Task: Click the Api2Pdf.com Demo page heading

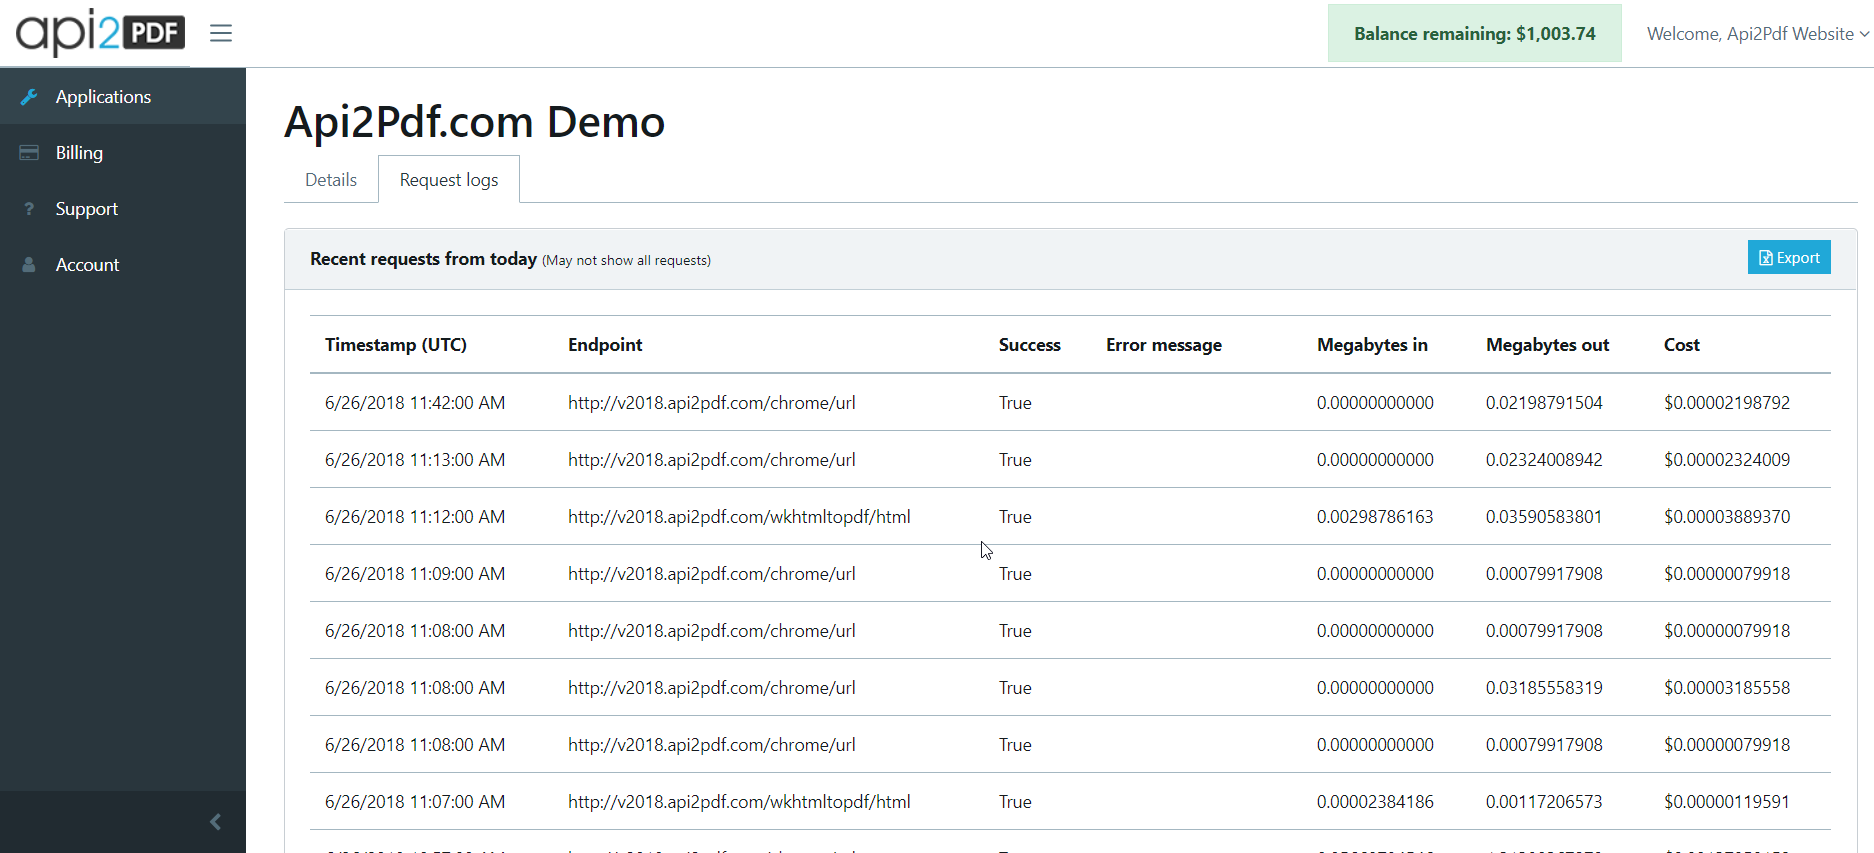Action: 475,122
